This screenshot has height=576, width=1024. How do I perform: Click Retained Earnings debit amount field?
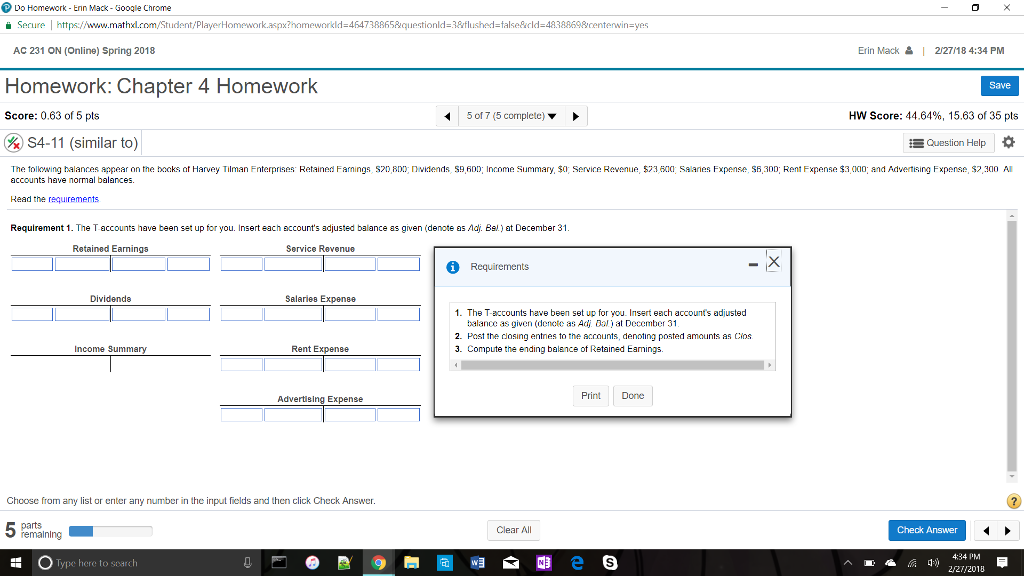coord(83,264)
